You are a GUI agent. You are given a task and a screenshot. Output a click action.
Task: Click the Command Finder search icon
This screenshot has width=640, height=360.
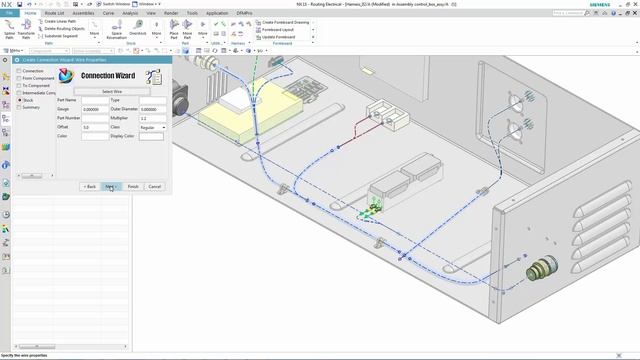point(587,13)
